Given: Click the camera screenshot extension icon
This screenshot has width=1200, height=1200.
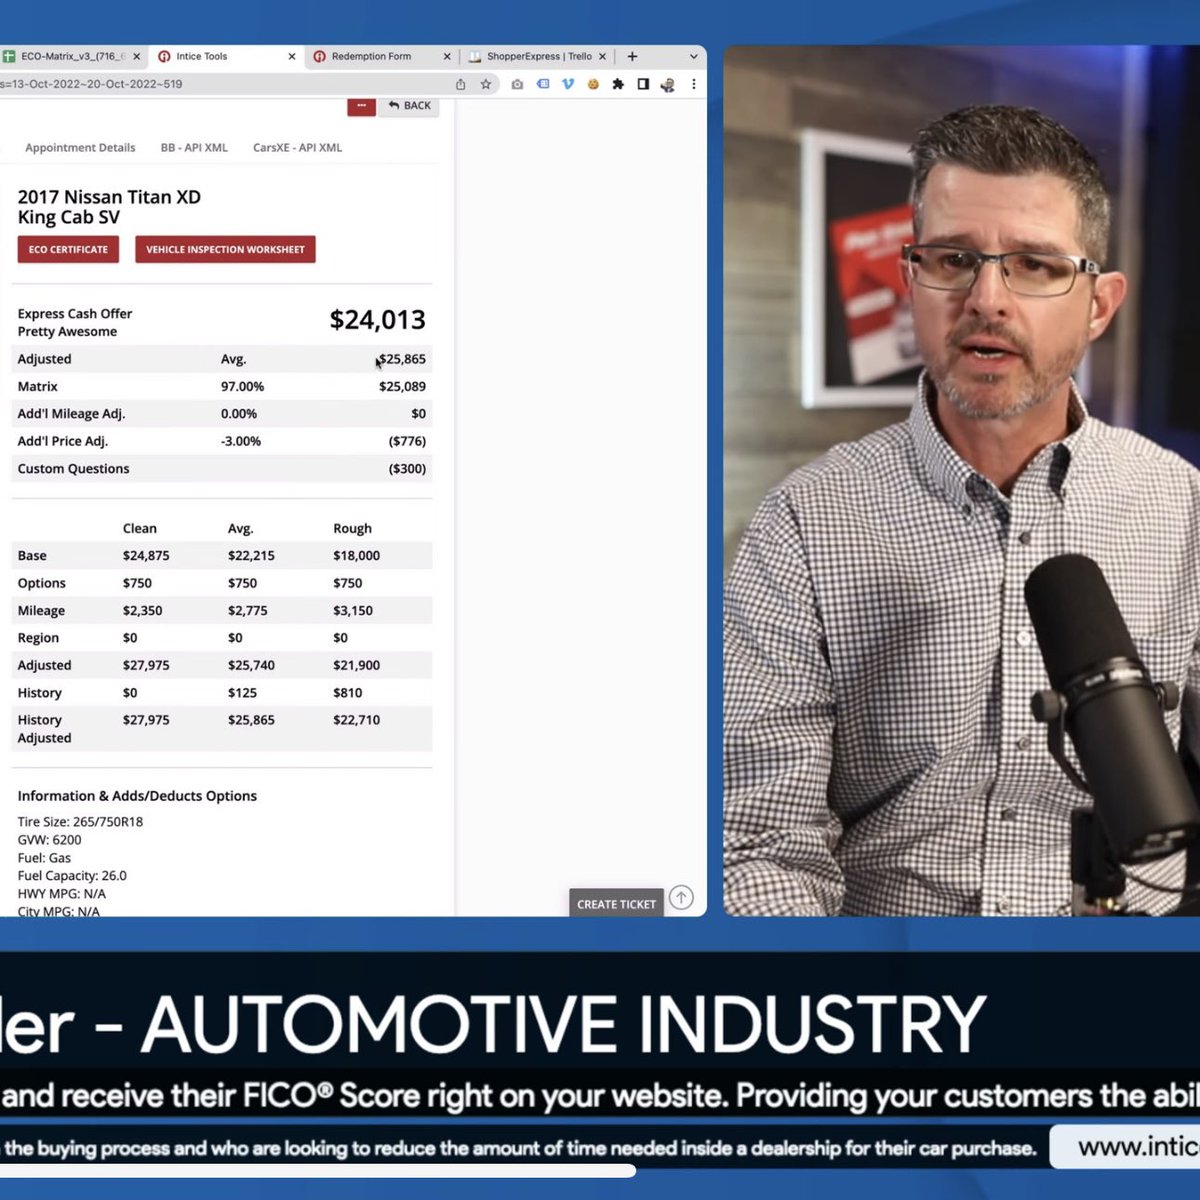Looking at the screenshot, I should [x=517, y=84].
